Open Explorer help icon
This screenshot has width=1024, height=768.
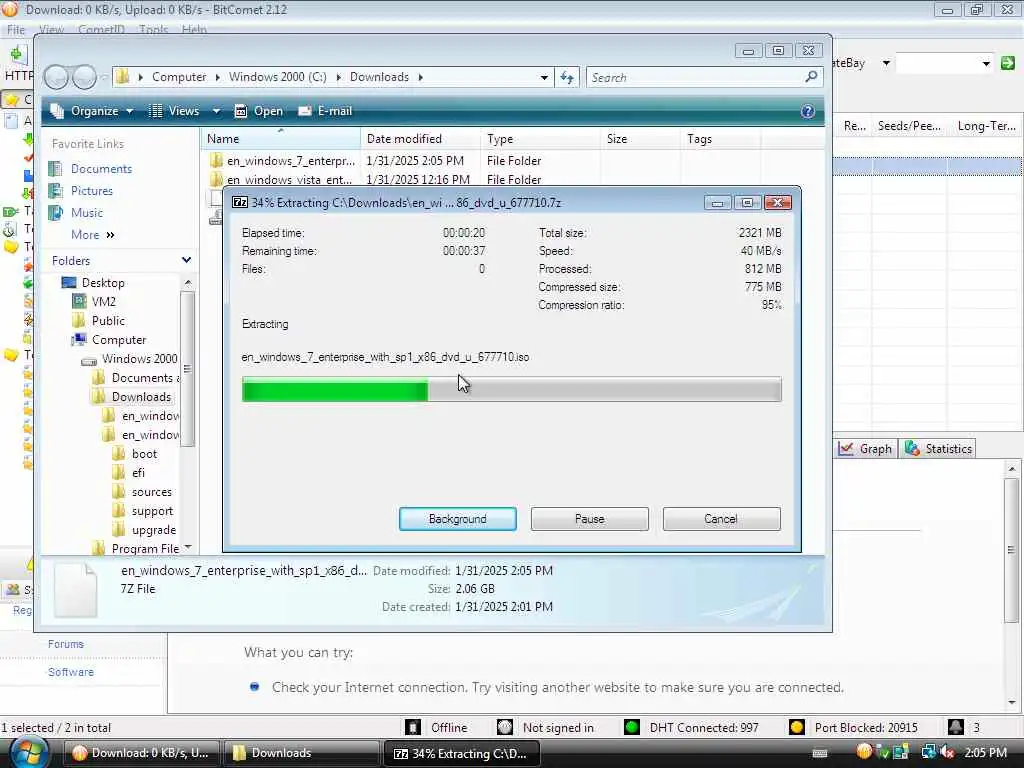pos(808,111)
